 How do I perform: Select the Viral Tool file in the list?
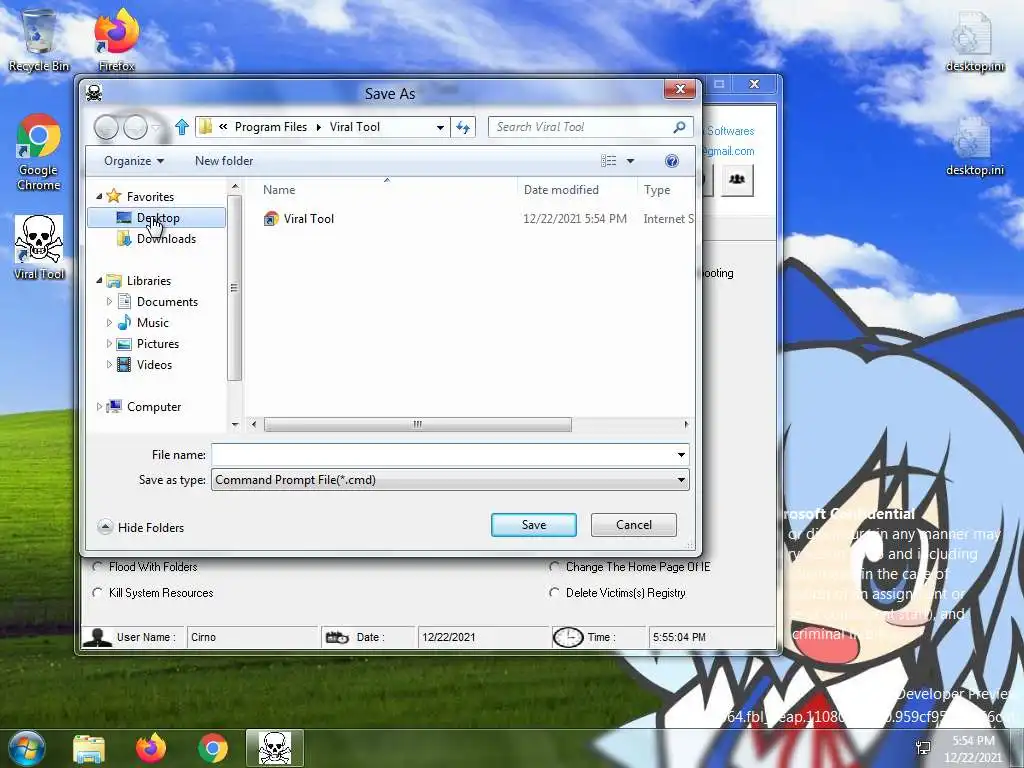pyautogui.click(x=298, y=219)
